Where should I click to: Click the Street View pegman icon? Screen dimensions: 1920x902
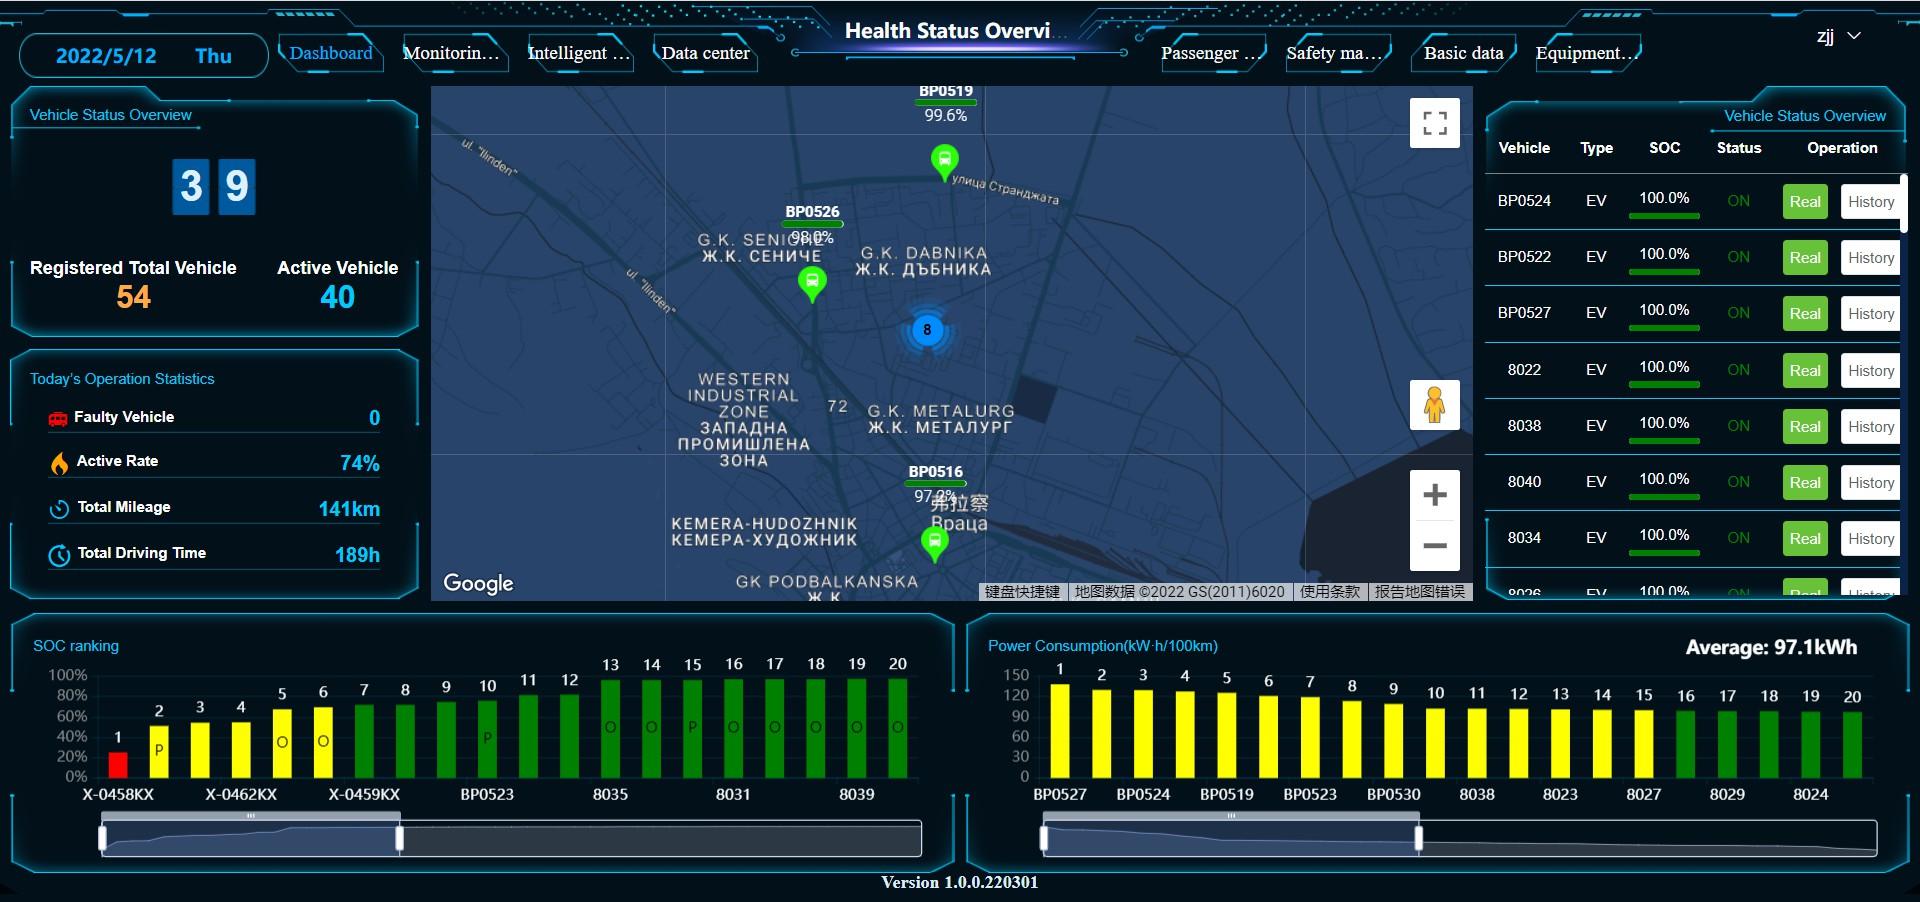tap(1434, 405)
